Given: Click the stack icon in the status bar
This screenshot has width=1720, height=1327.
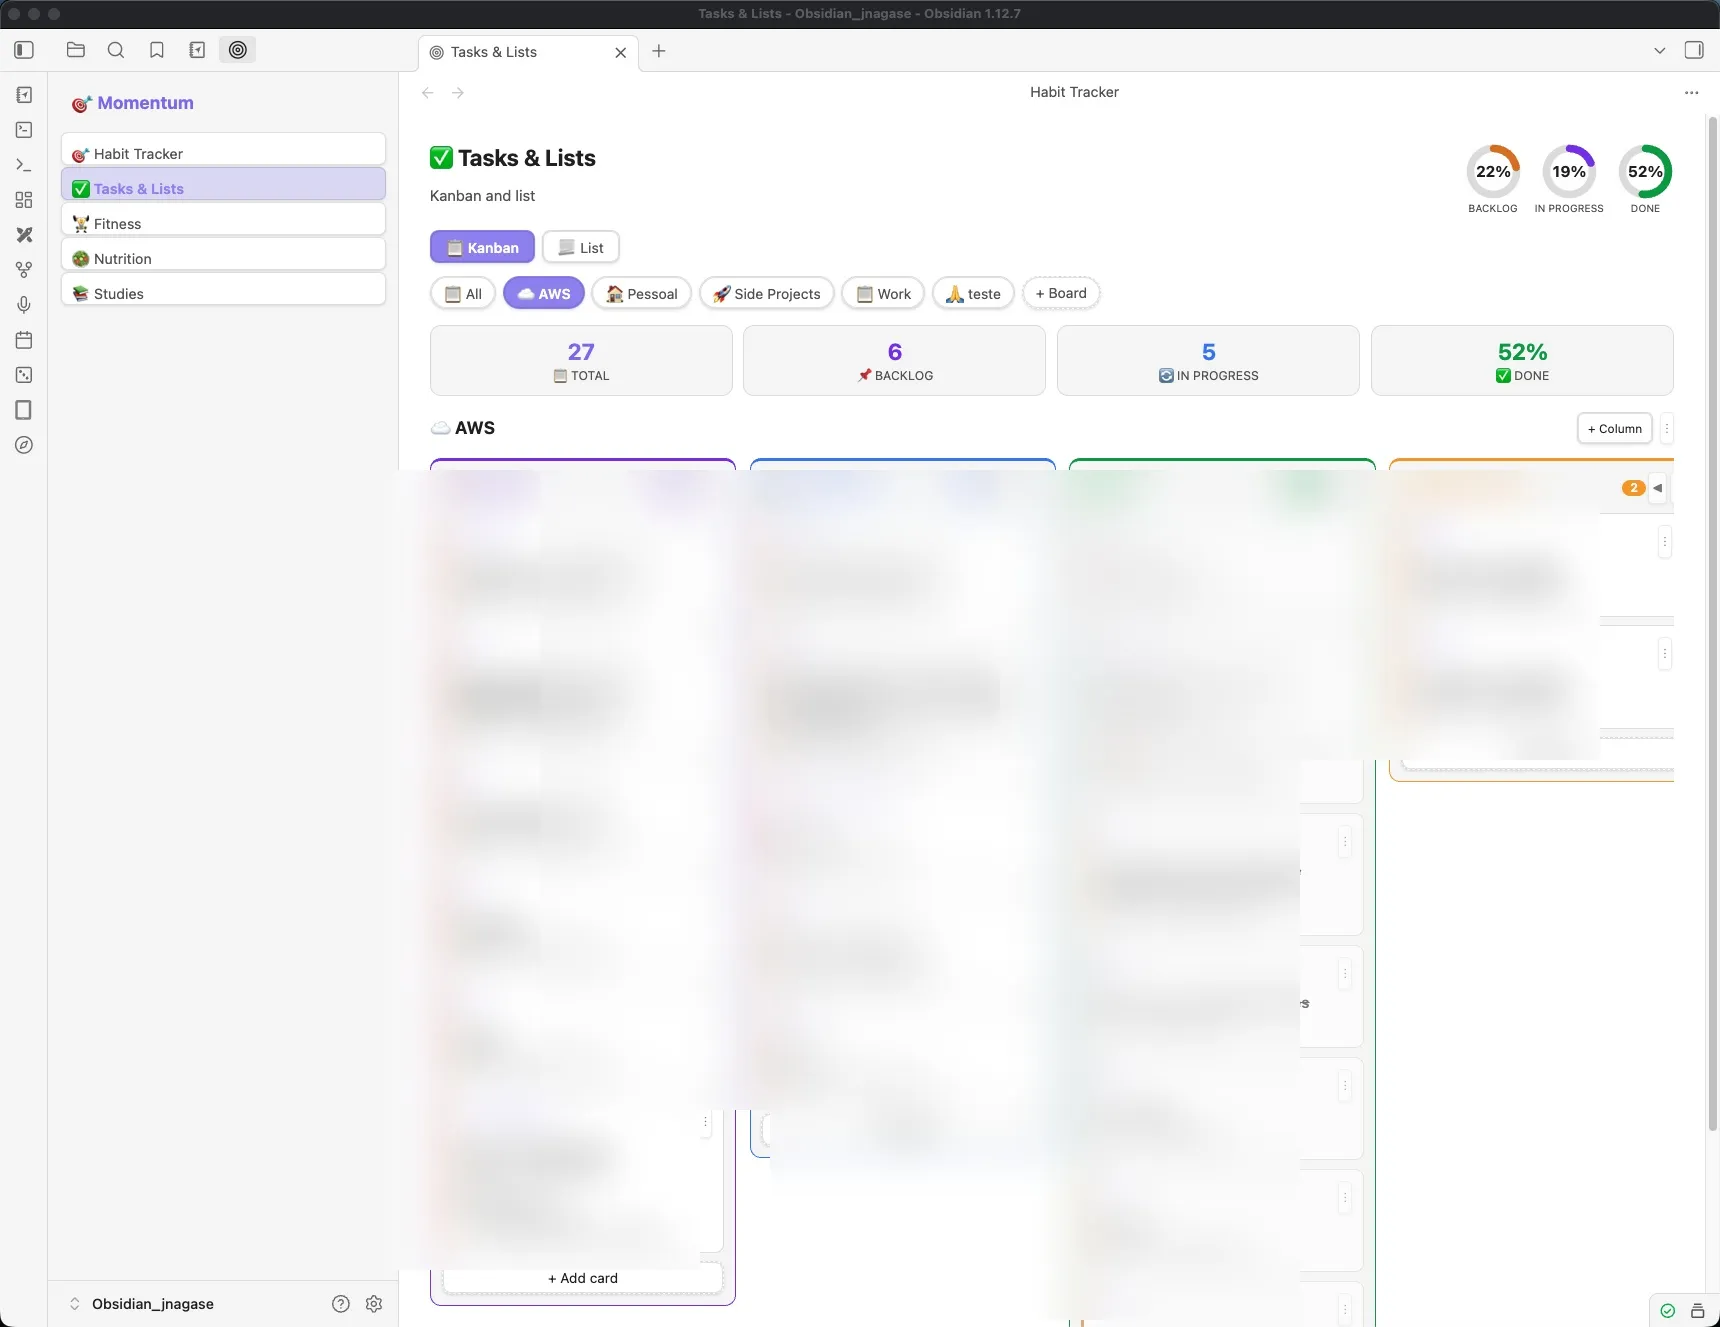Looking at the screenshot, I should tap(1697, 1311).
